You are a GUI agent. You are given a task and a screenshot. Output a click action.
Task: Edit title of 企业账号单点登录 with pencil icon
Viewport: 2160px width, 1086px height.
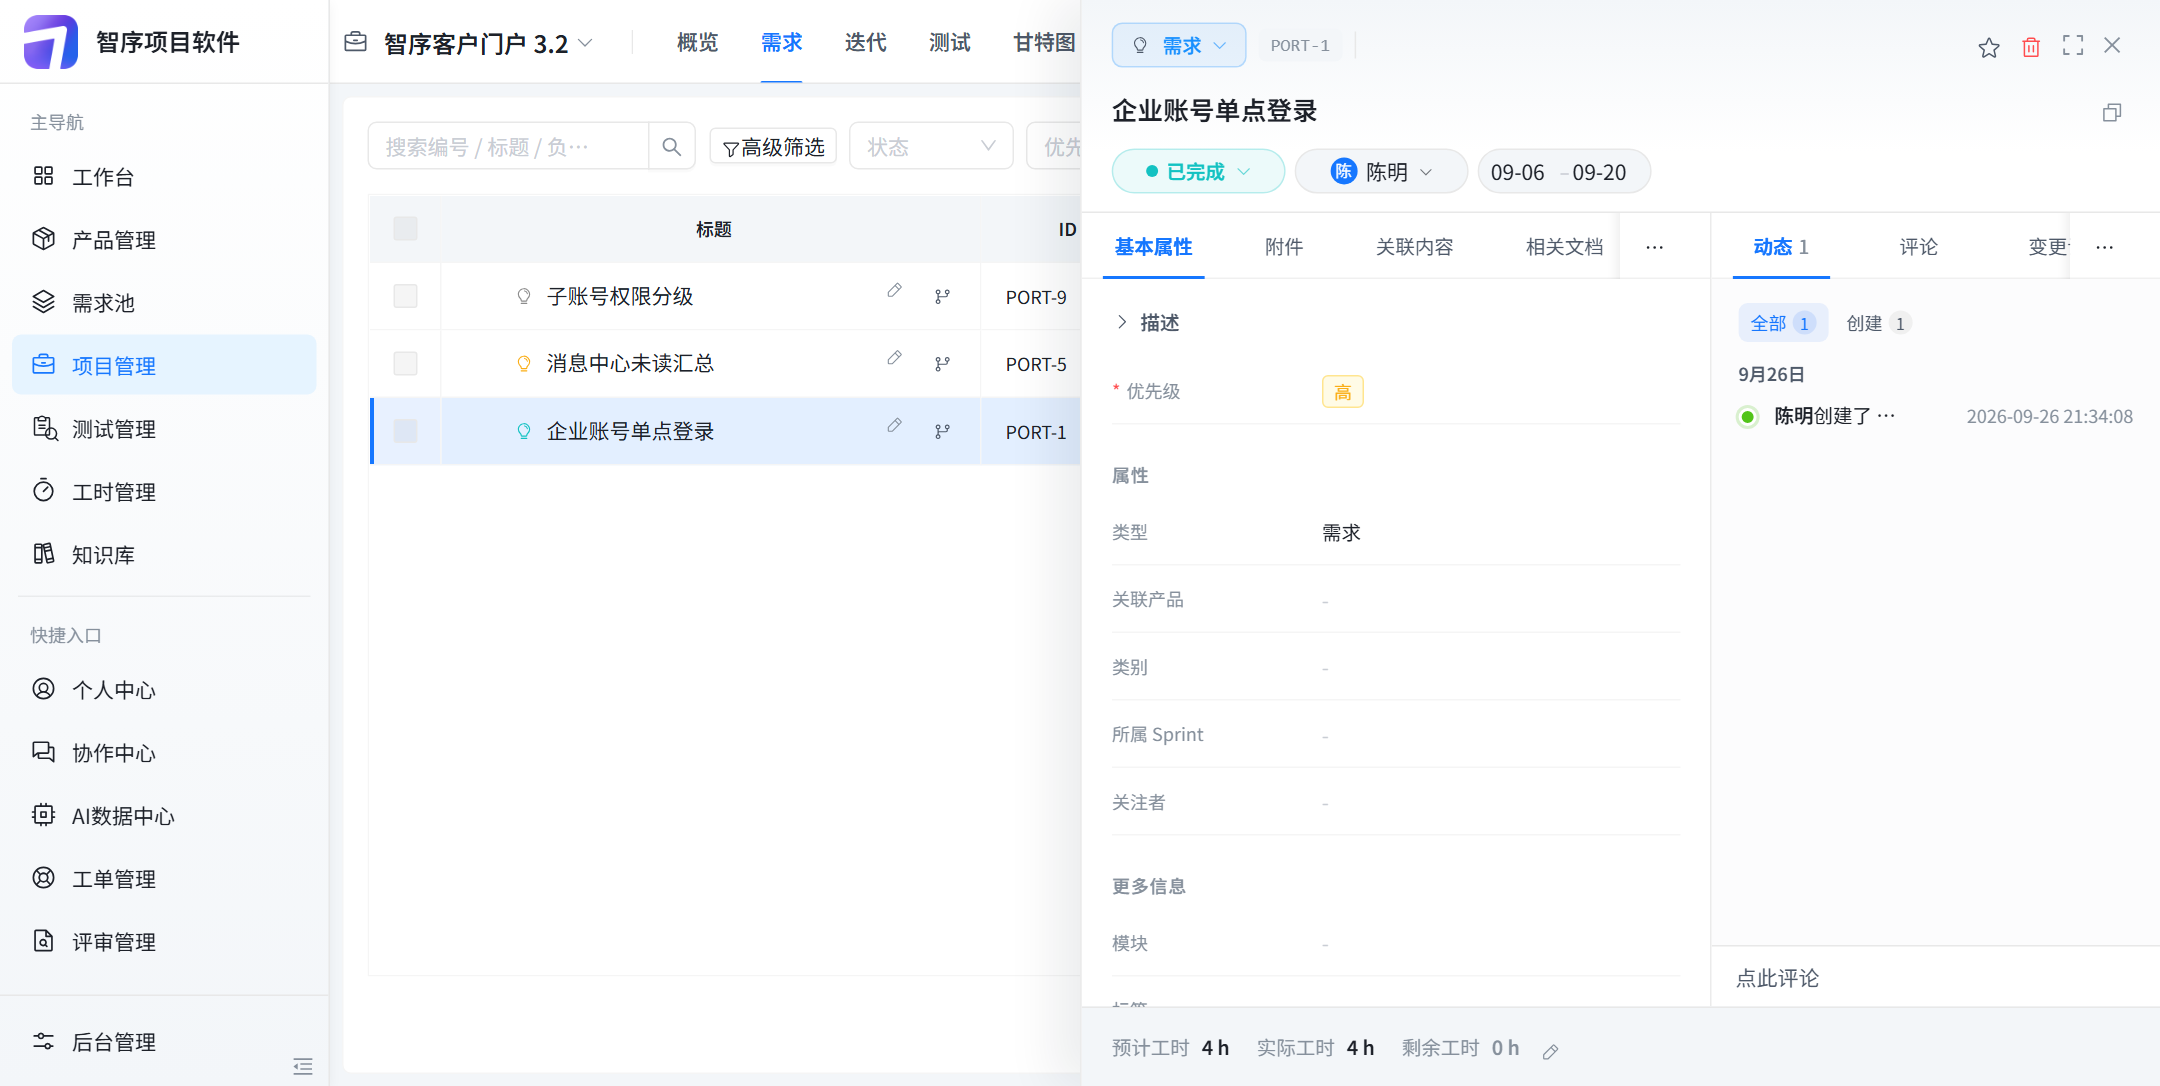point(895,425)
